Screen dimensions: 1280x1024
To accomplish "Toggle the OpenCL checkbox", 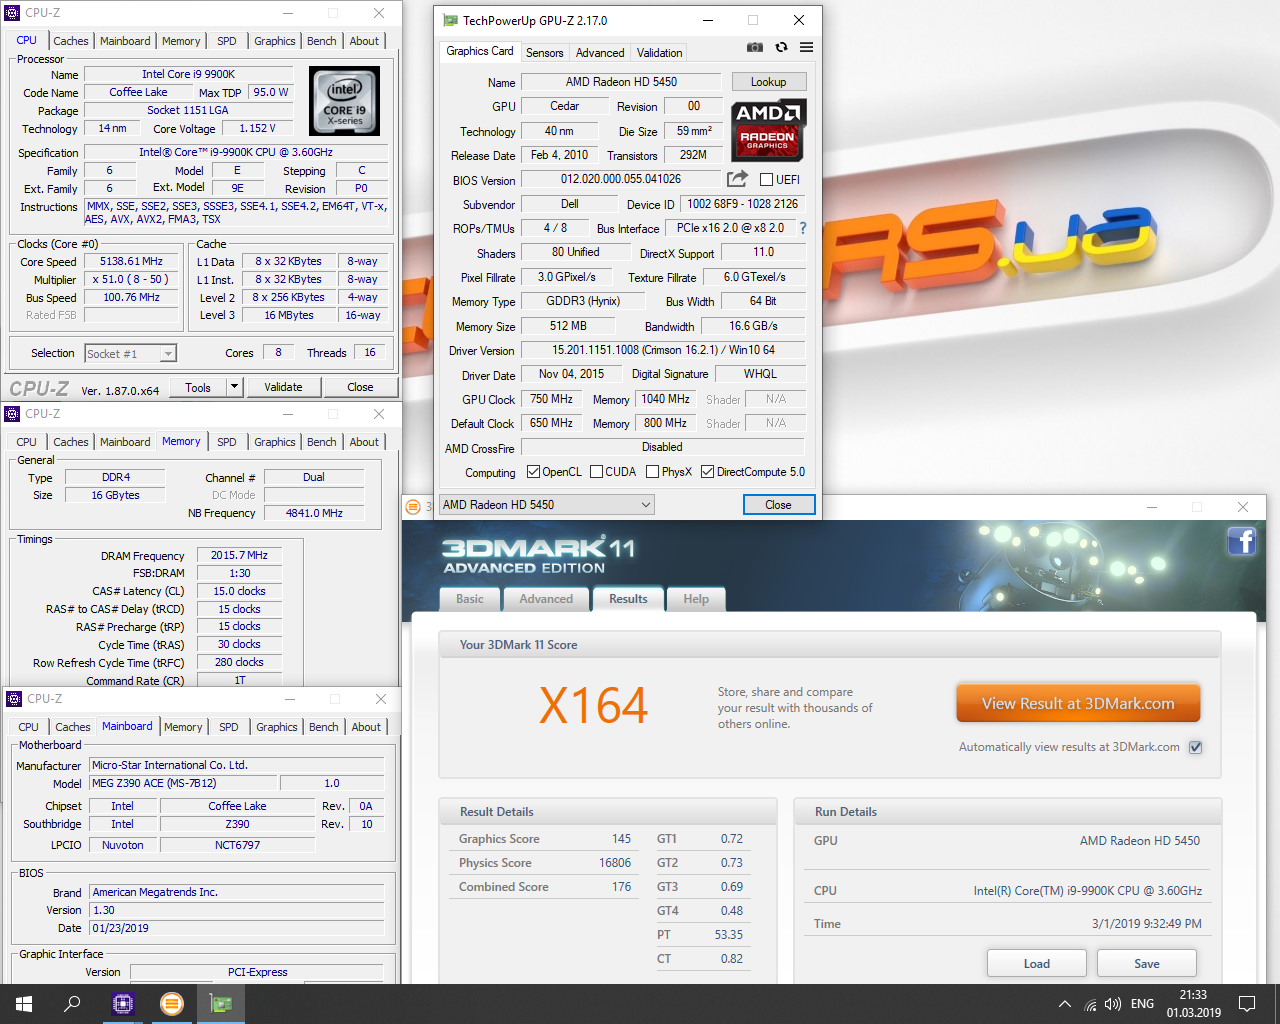I will tap(533, 472).
